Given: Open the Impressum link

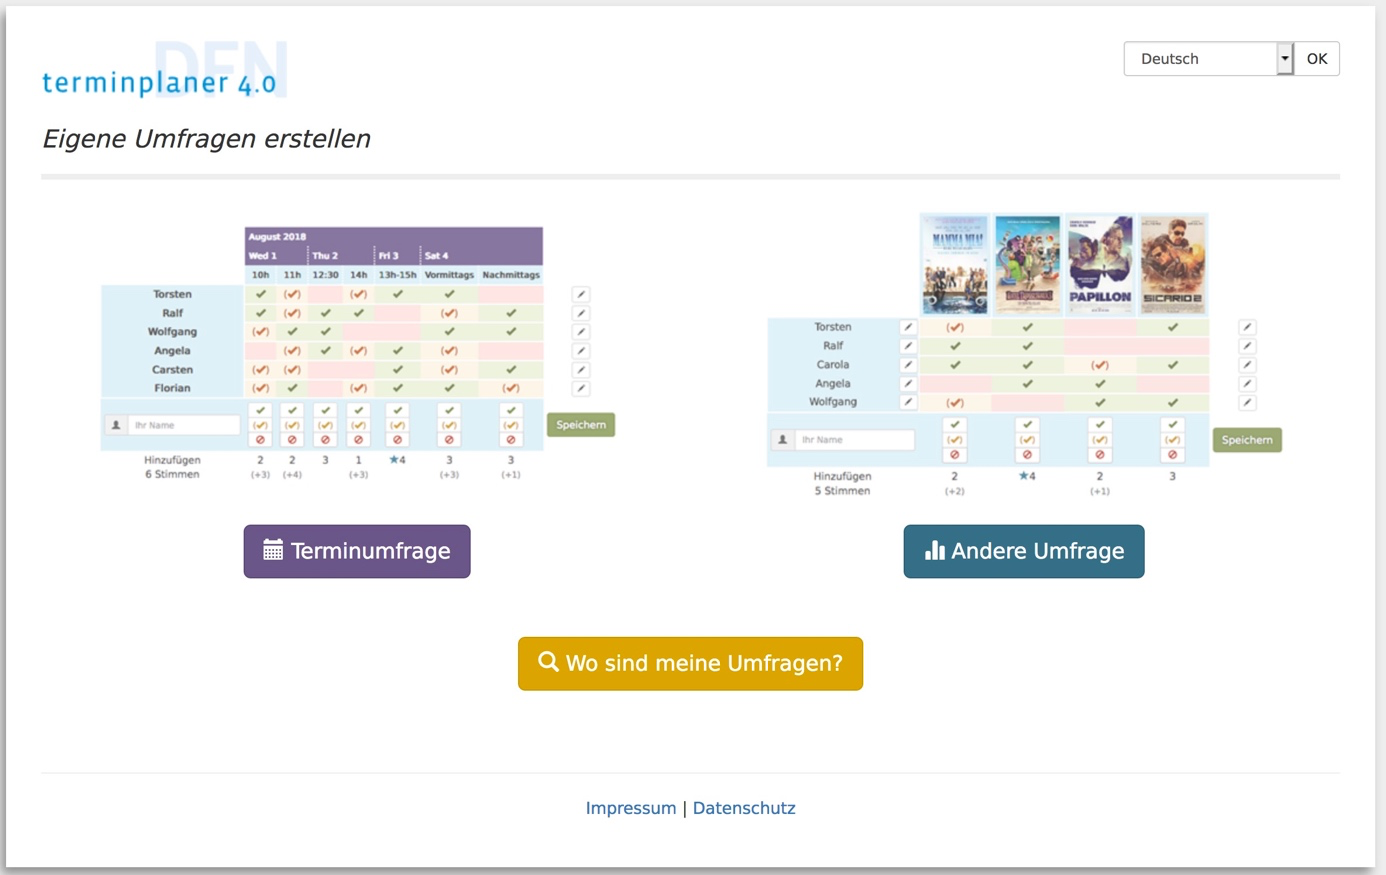Looking at the screenshot, I should [630, 808].
